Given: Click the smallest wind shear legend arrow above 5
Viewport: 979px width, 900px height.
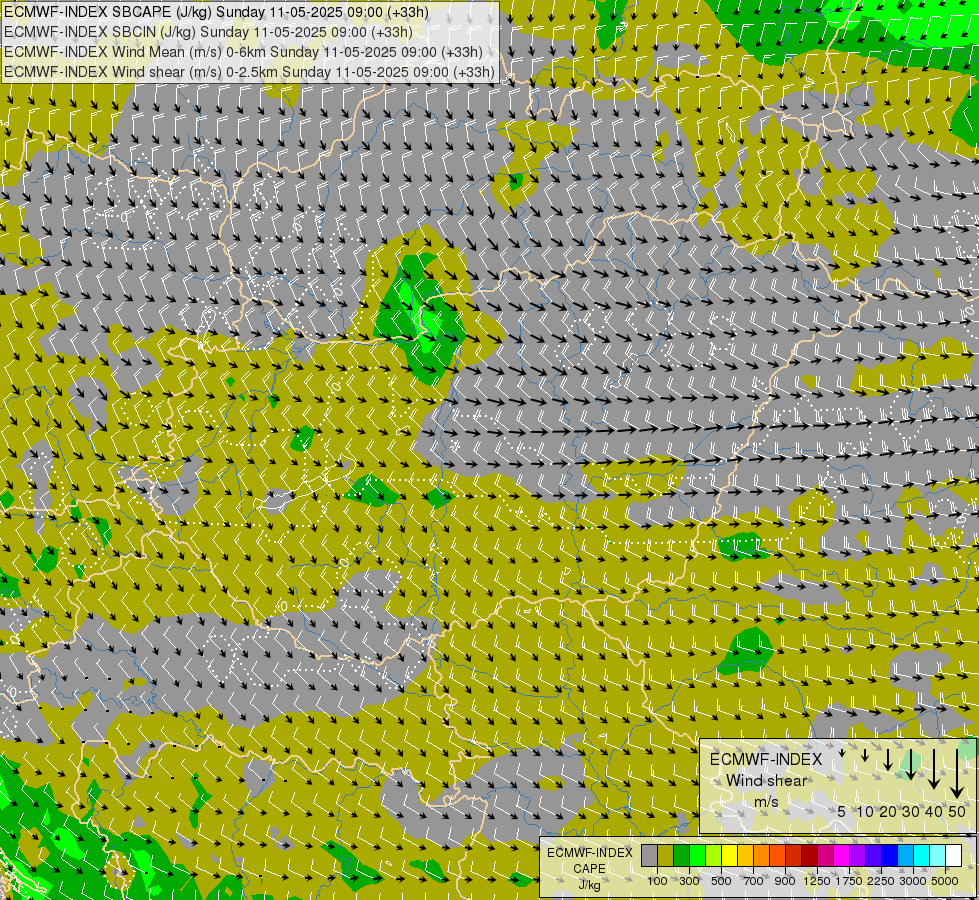Looking at the screenshot, I should coord(842,753).
